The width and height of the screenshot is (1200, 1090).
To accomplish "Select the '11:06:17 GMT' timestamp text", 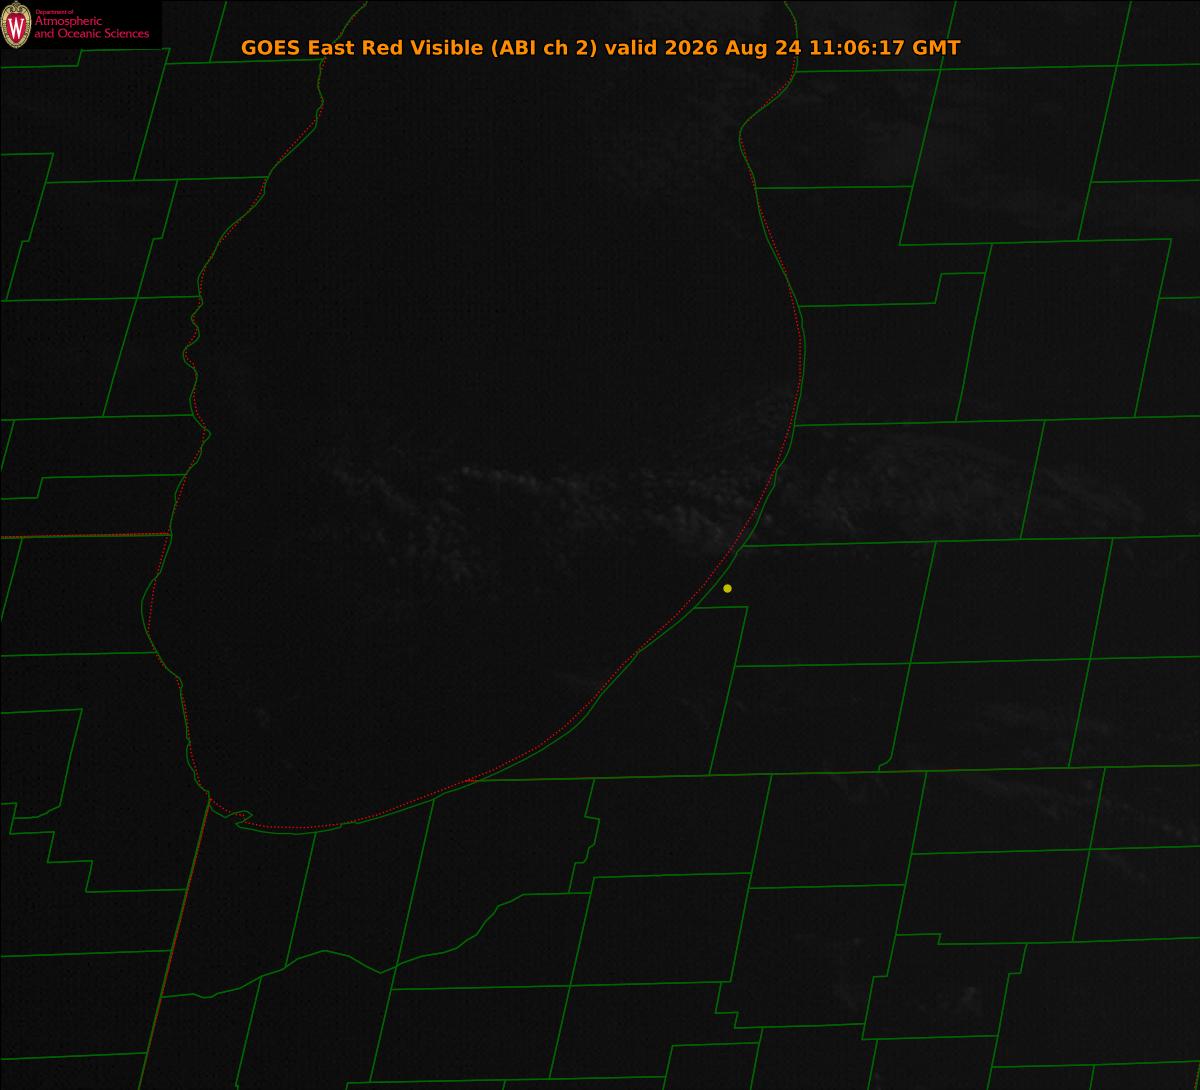I will tap(884, 48).
